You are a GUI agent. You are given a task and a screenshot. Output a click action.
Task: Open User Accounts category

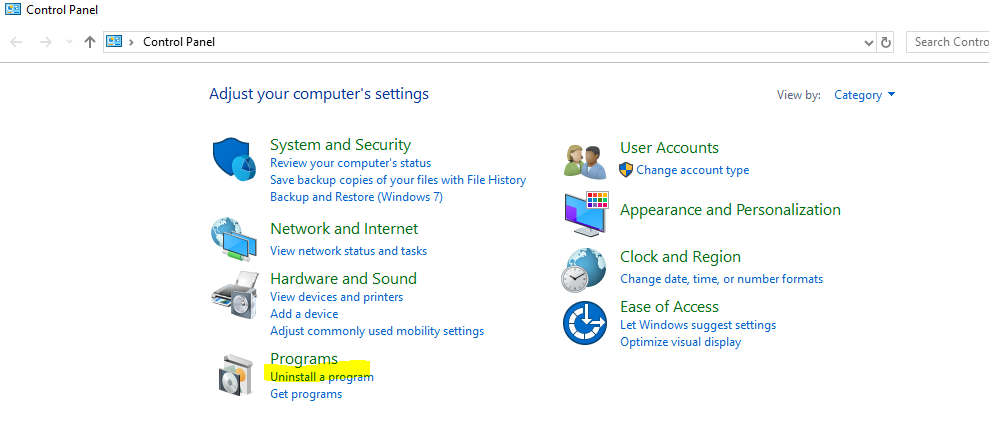pos(669,147)
